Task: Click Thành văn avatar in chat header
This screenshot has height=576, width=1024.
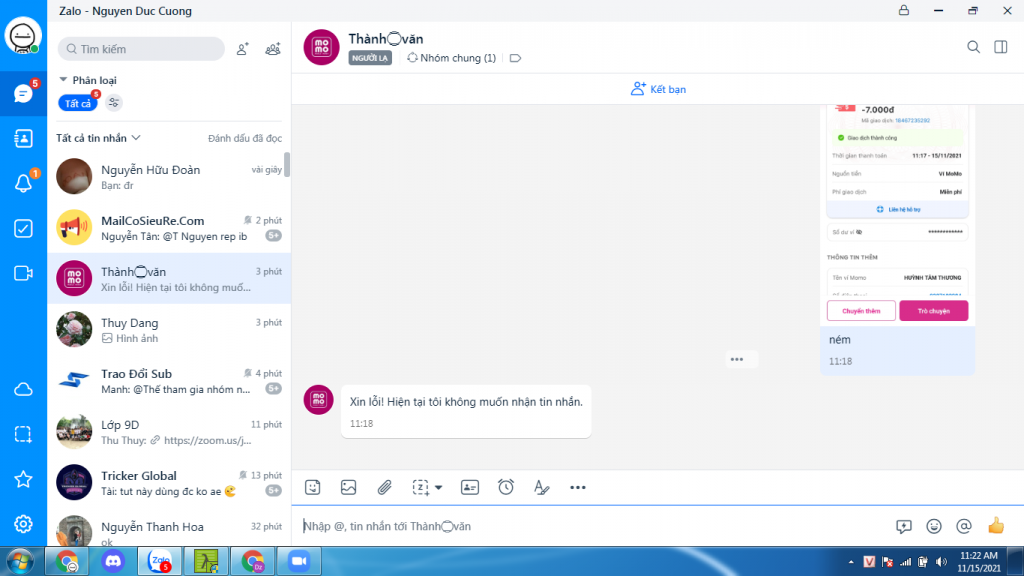Action: pos(321,47)
